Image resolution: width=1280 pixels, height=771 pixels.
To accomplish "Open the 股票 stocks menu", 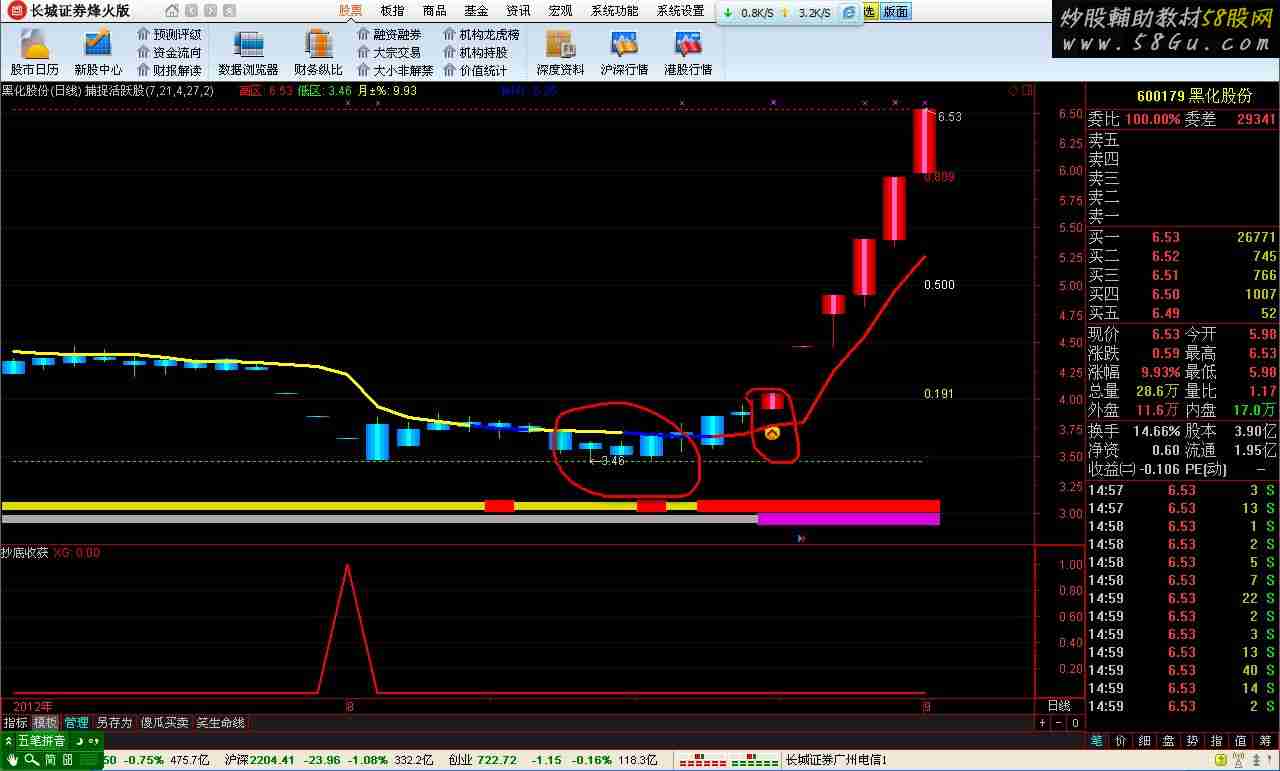I will [350, 11].
